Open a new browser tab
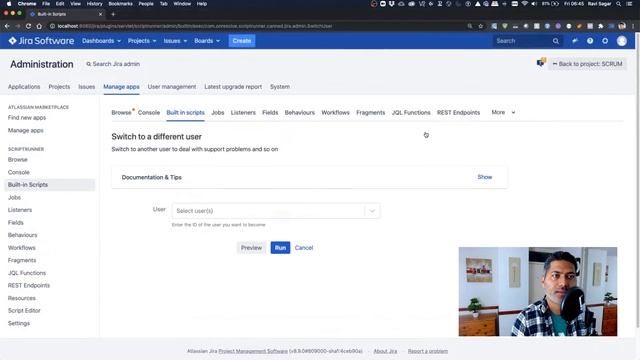Viewport: 640px width, 360px height. pyautogui.click(x=113, y=14)
